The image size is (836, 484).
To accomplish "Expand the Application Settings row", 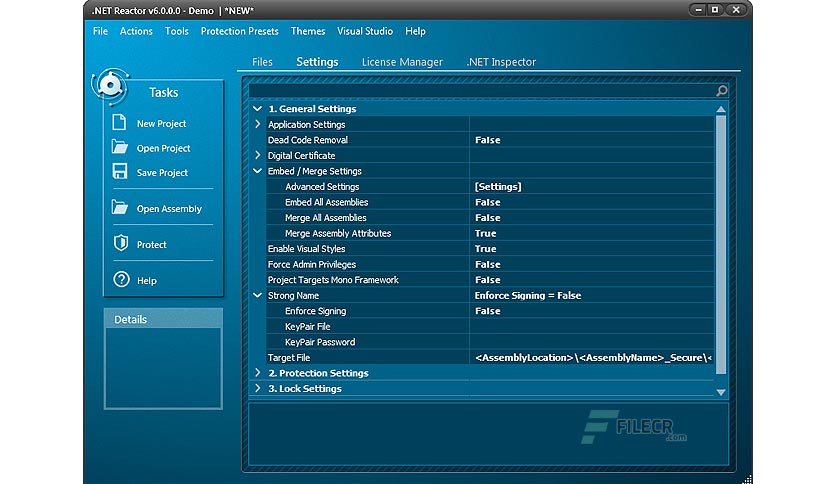I will tap(258, 124).
